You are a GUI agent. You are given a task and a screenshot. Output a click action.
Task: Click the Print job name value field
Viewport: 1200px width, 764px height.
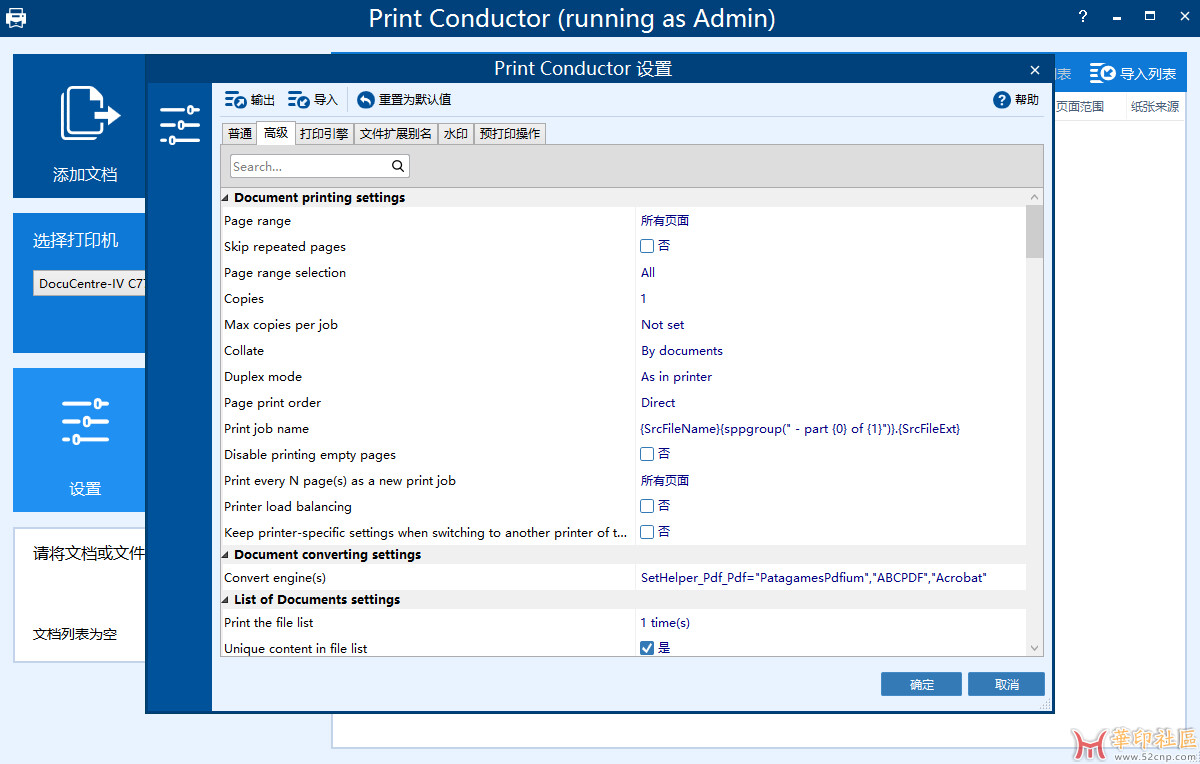[800, 429]
